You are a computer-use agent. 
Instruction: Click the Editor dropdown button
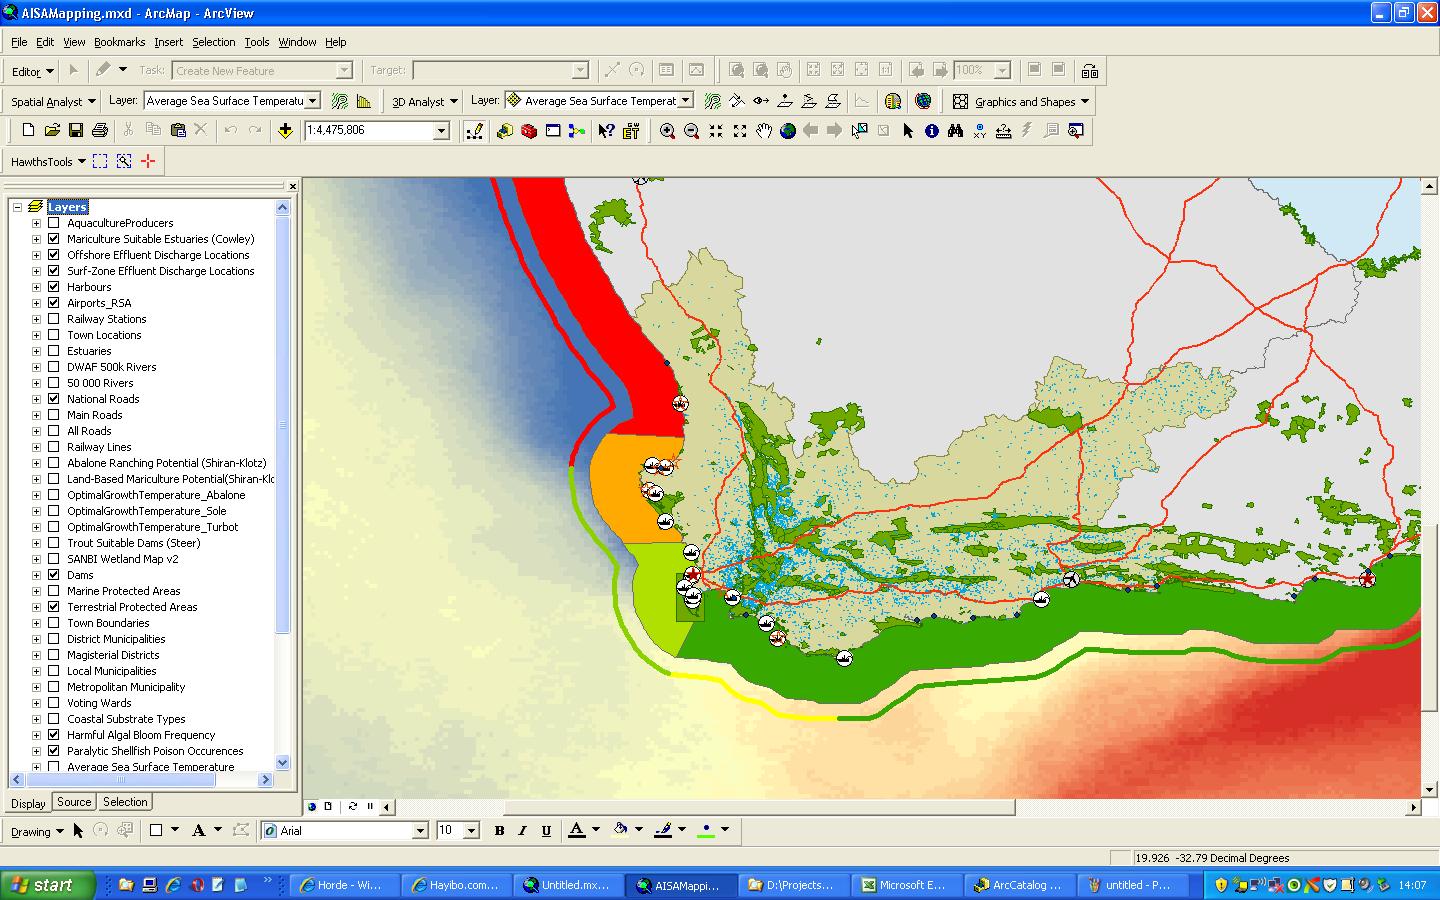pyautogui.click(x=33, y=71)
